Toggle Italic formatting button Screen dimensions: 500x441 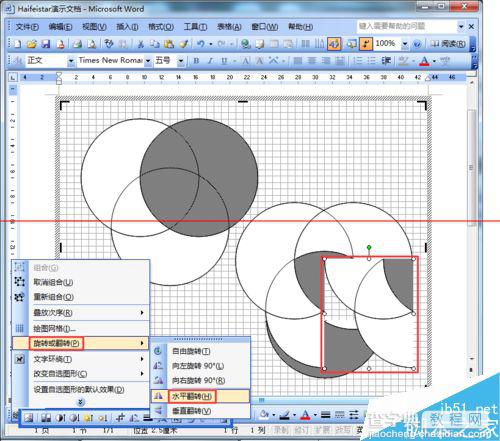210,61
